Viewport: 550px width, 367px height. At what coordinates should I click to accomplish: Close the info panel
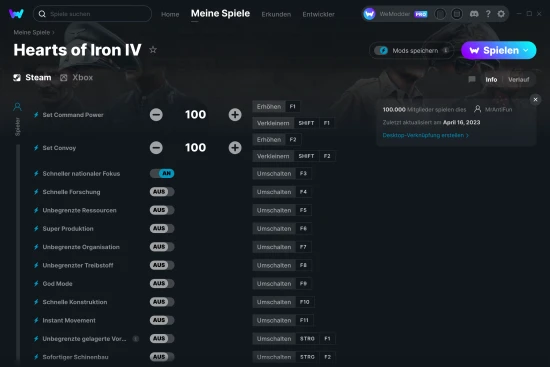(535, 100)
